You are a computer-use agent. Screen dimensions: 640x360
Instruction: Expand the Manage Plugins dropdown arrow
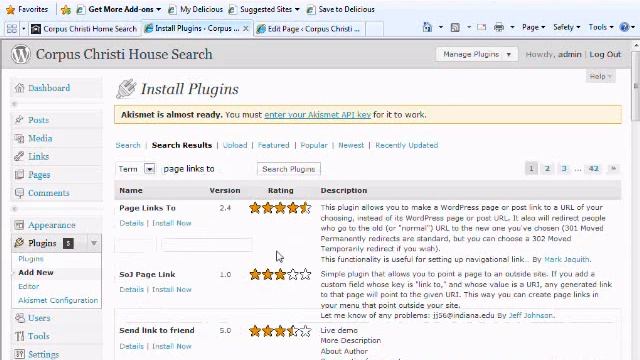509,54
